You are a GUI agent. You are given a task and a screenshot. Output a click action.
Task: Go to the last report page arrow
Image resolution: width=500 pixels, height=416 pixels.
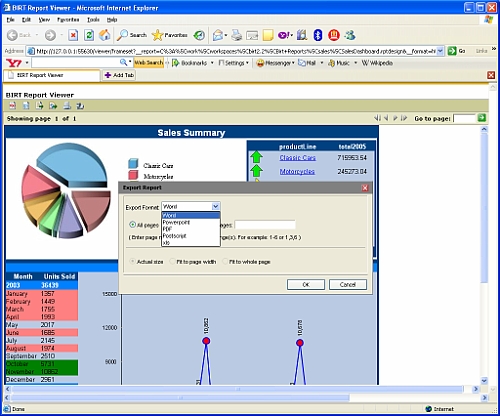[404, 118]
